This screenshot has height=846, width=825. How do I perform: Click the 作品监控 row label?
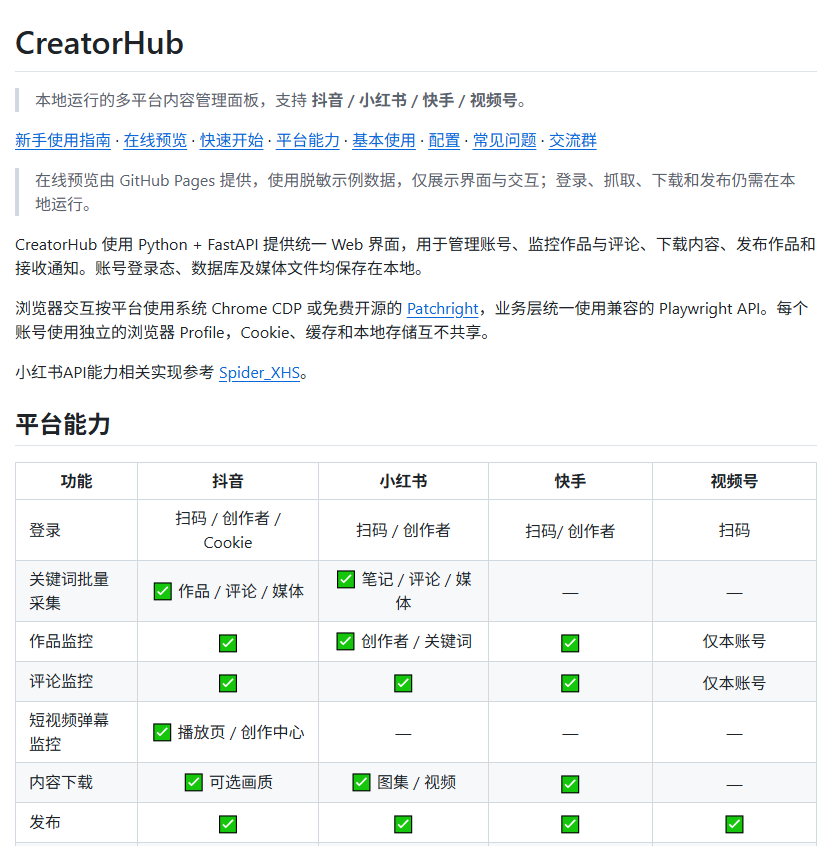tap(61, 642)
